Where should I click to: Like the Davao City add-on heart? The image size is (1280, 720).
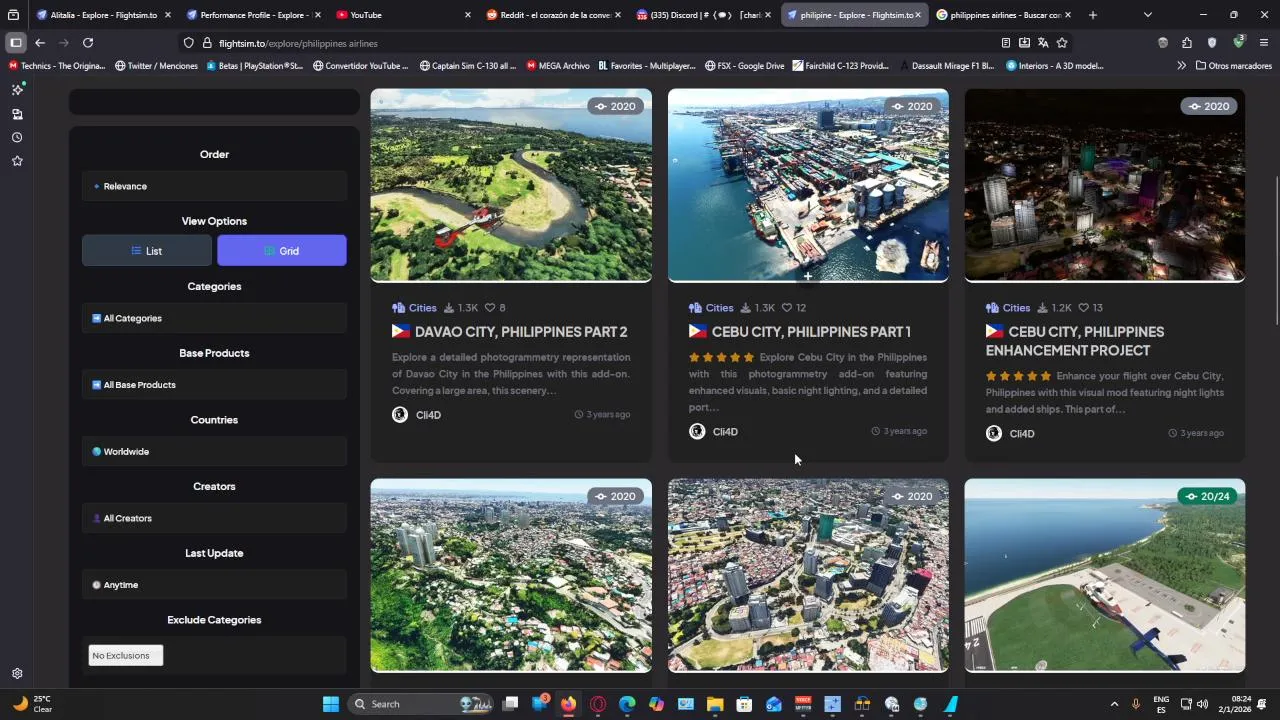point(490,308)
